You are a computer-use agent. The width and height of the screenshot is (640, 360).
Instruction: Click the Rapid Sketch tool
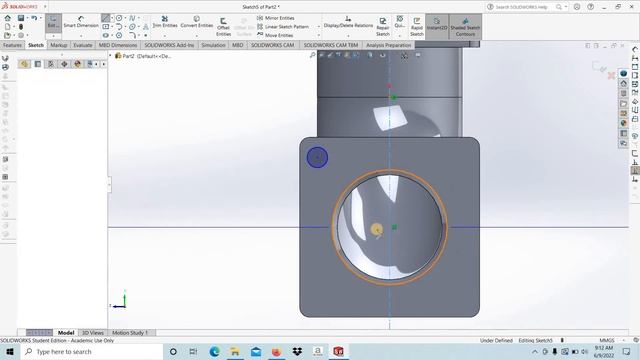click(x=417, y=27)
